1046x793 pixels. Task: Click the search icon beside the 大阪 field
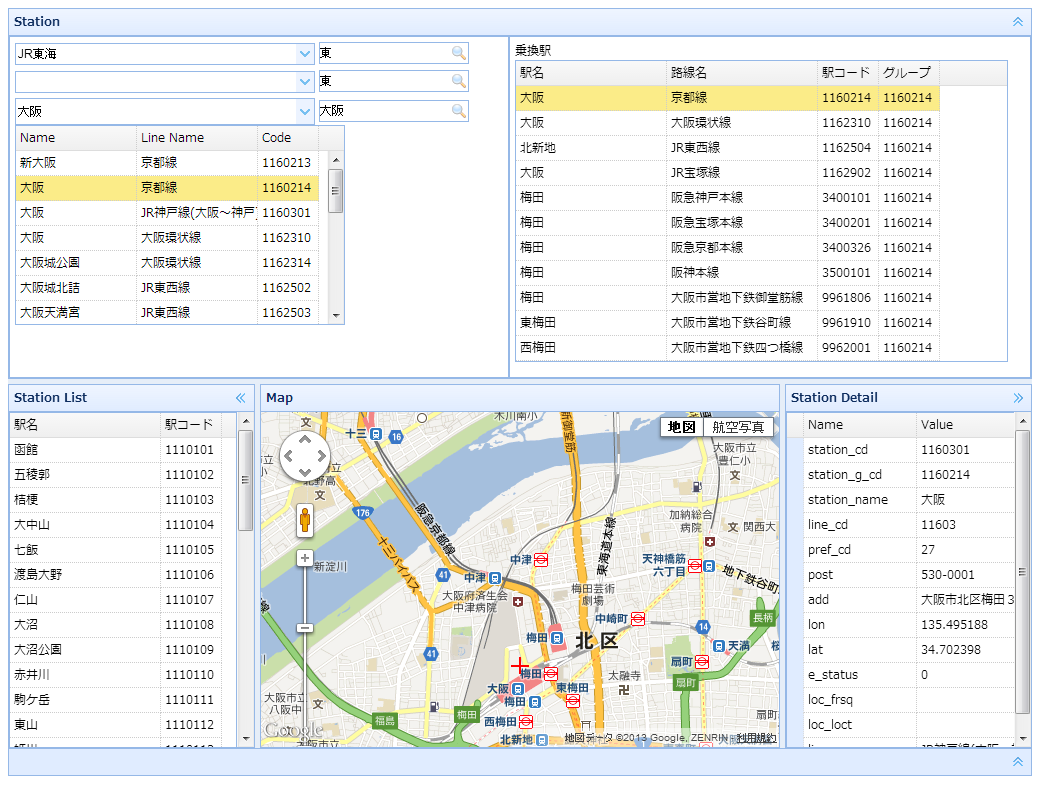click(459, 111)
